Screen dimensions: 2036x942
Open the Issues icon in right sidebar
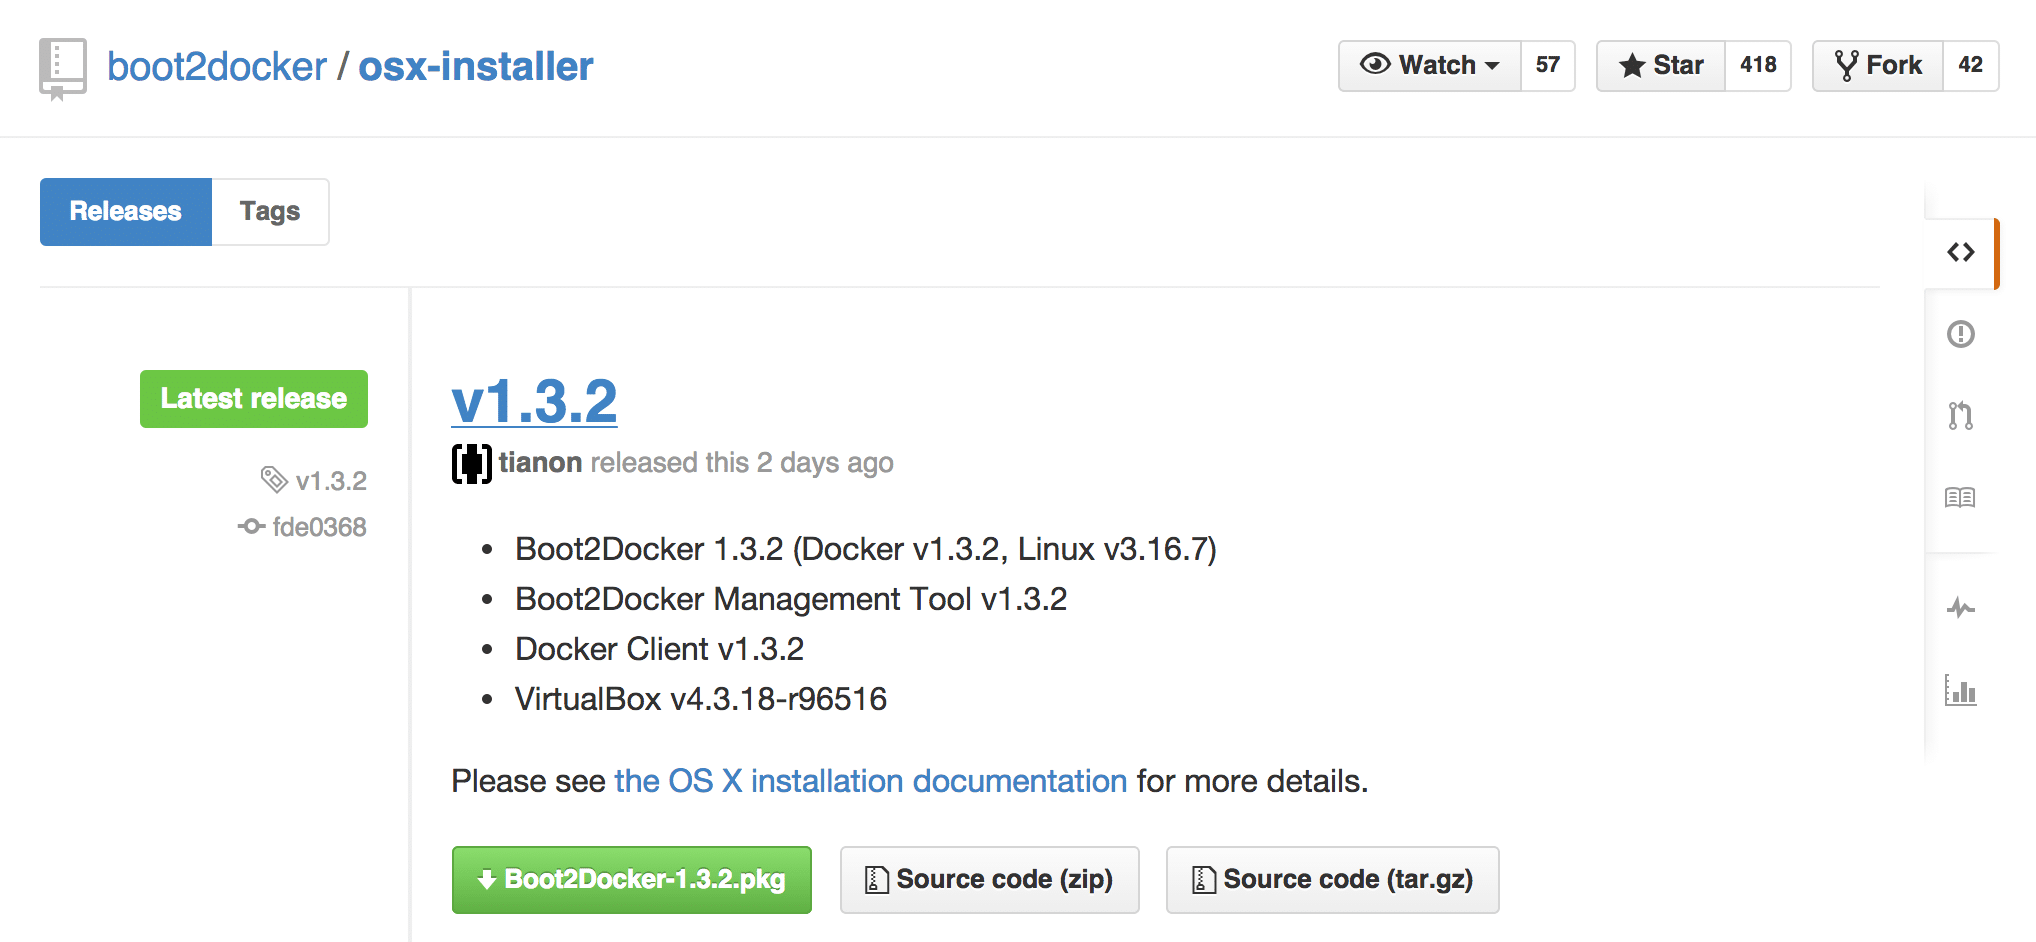(1960, 334)
